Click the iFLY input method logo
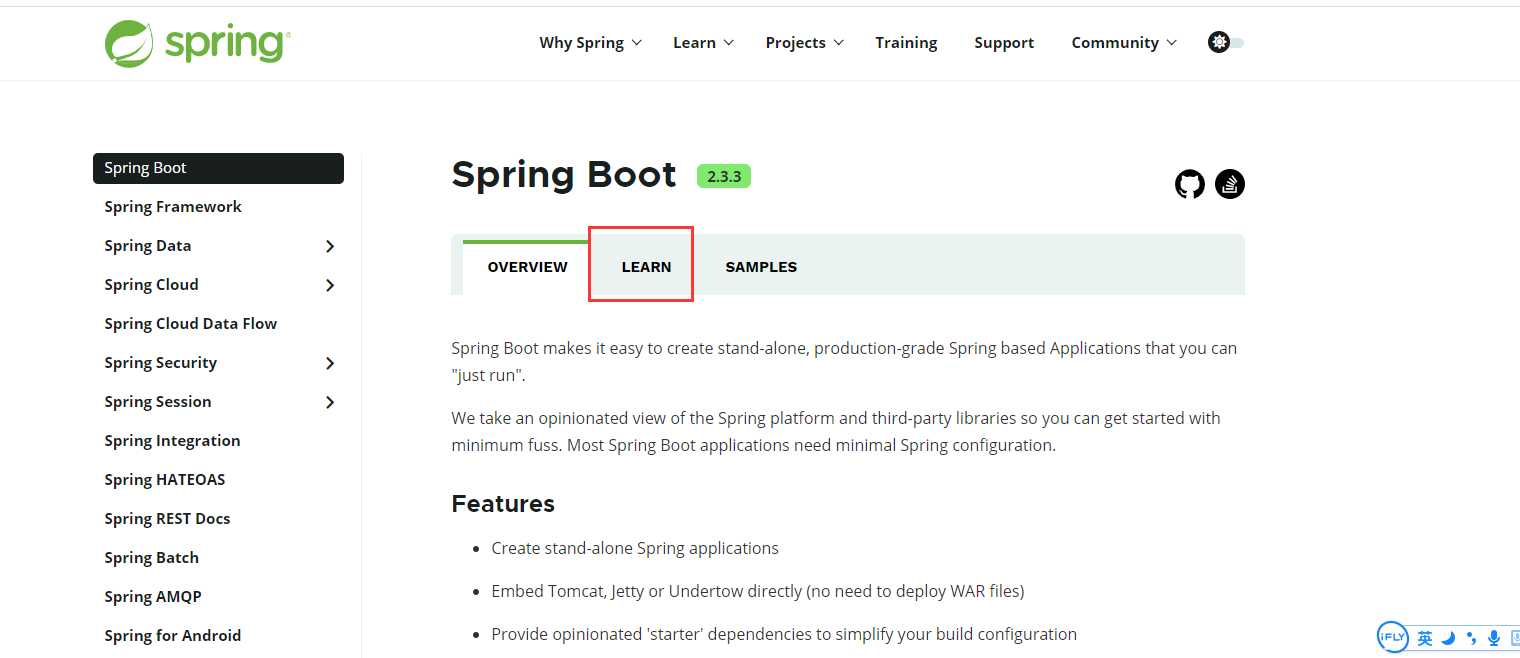1520x658 pixels. (x=1393, y=637)
